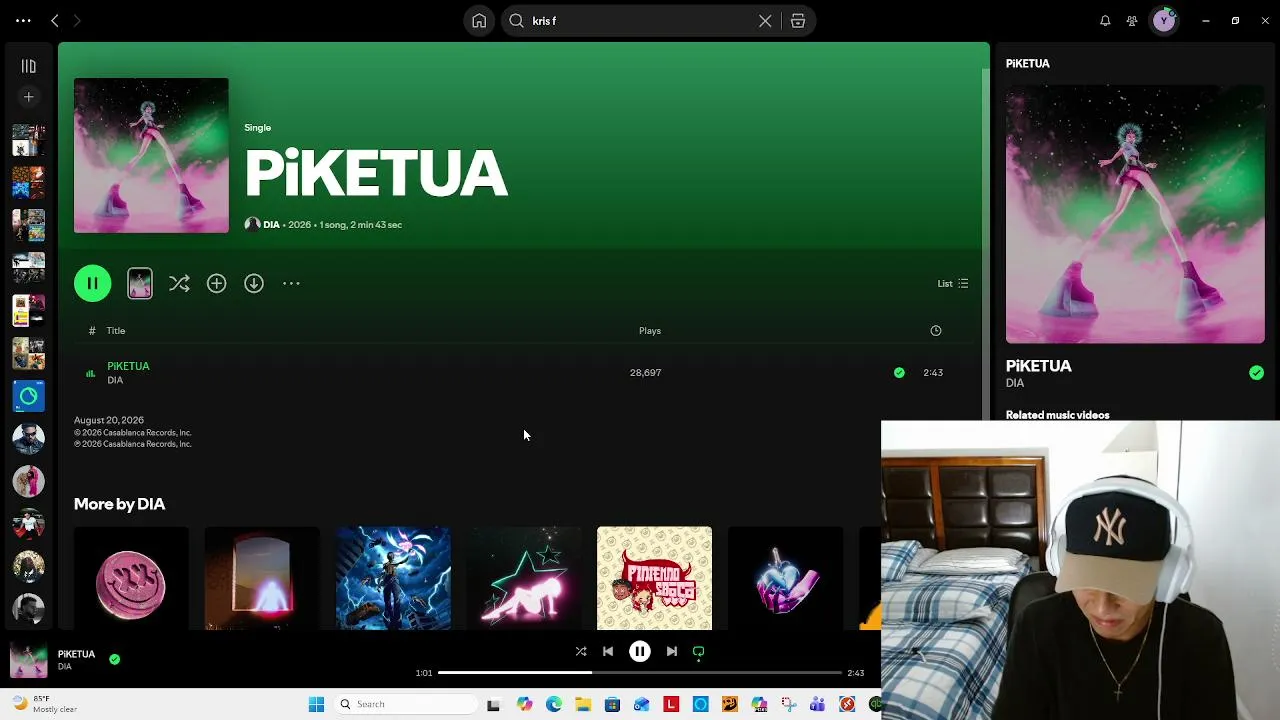The height and width of the screenshot is (720, 1280).
Task: Open the More by DIA section heading
Action: coord(119,504)
